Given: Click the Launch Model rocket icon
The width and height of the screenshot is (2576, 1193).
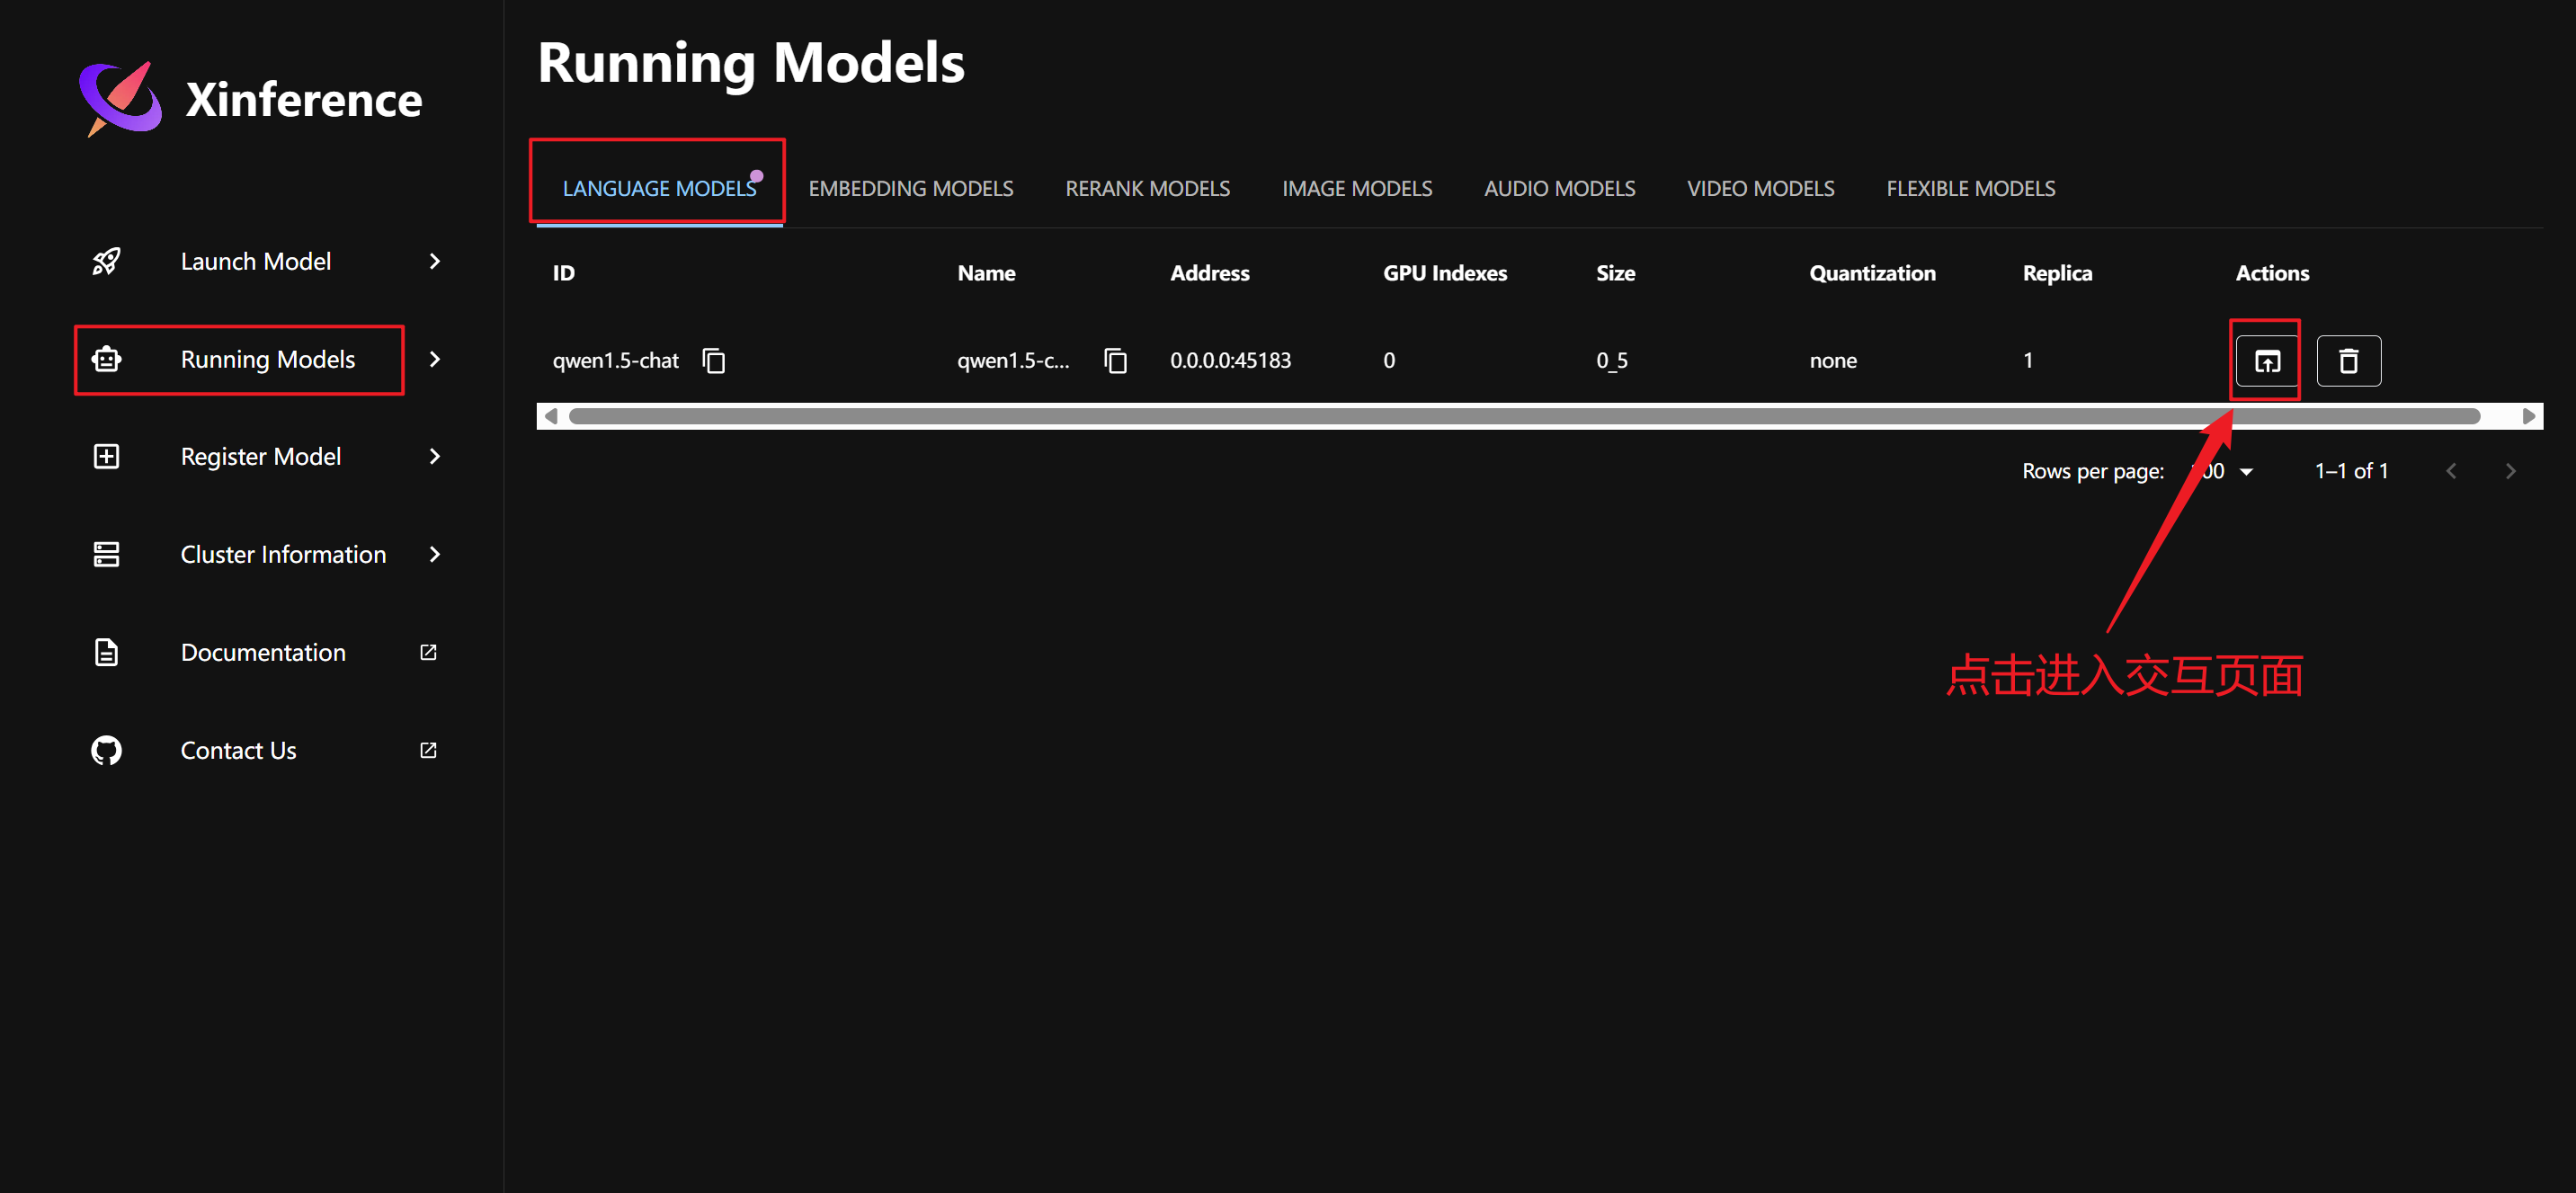Looking at the screenshot, I should click(x=106, y=261).
